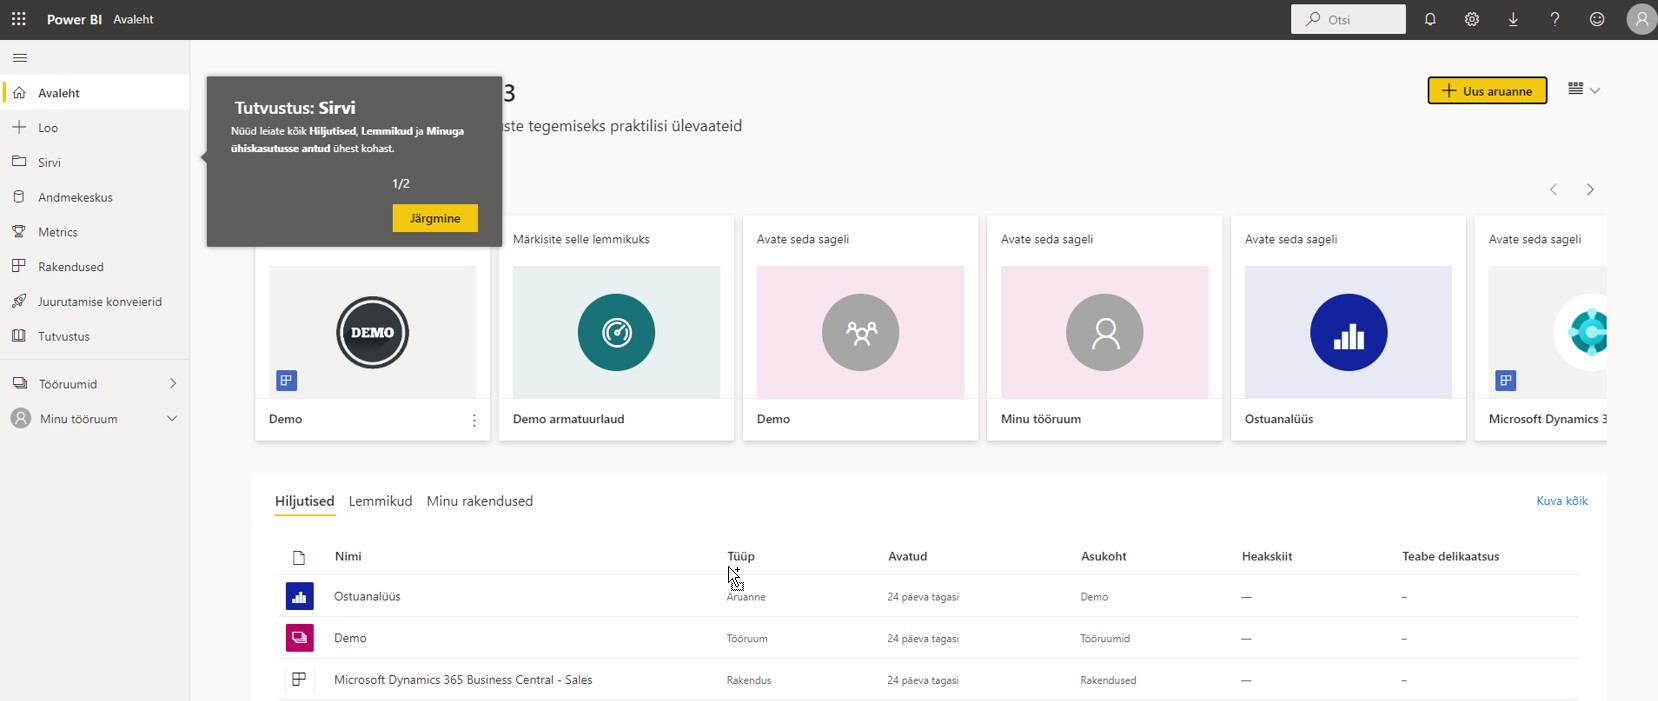Click the download arrow icon
The image size is (1658, 701).
(1513, 19)
